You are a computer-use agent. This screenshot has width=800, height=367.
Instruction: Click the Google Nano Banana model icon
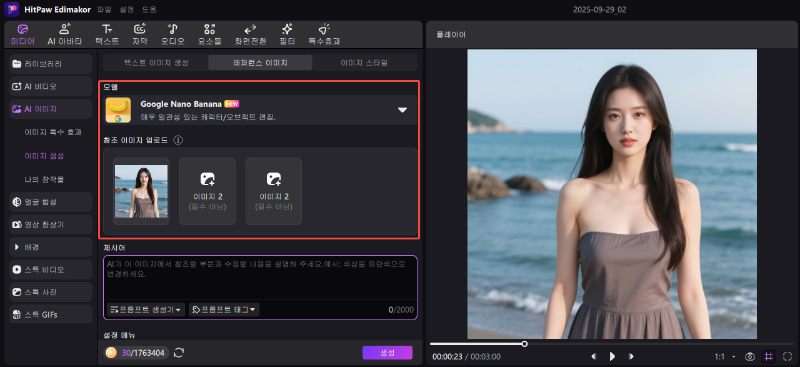click(x=118, y=110)
